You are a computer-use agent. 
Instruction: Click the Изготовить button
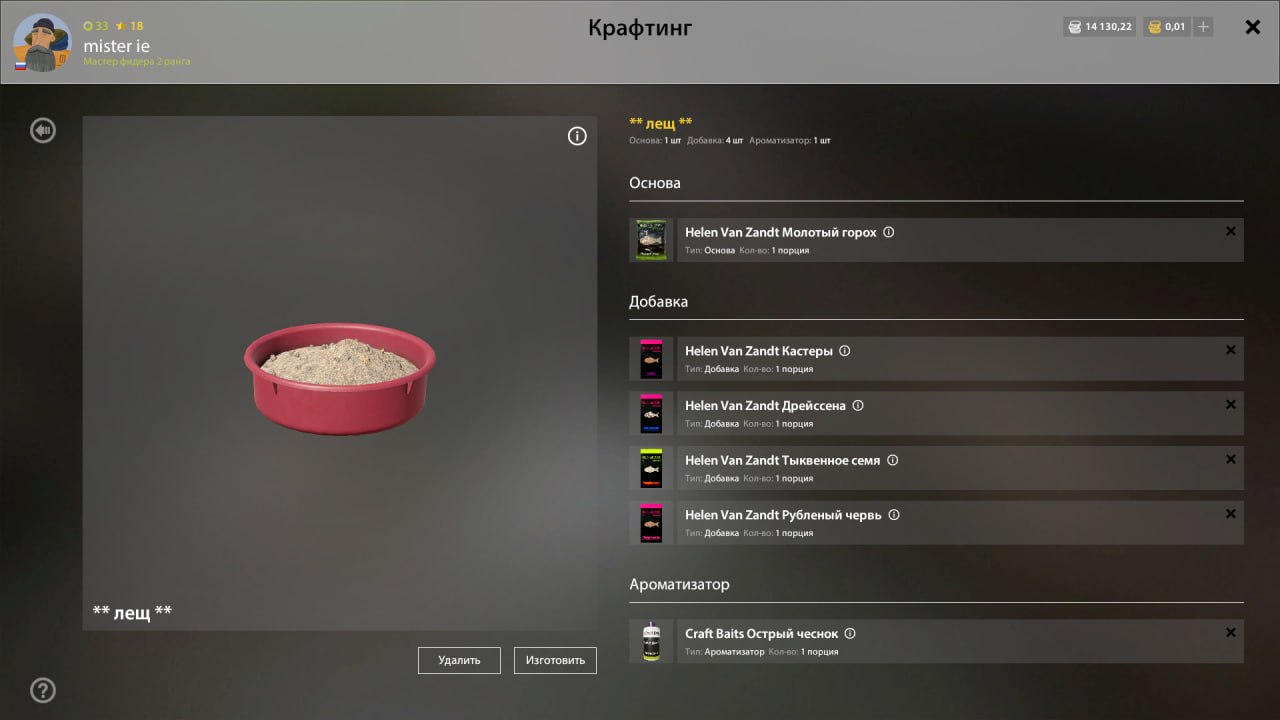[555, 660]
